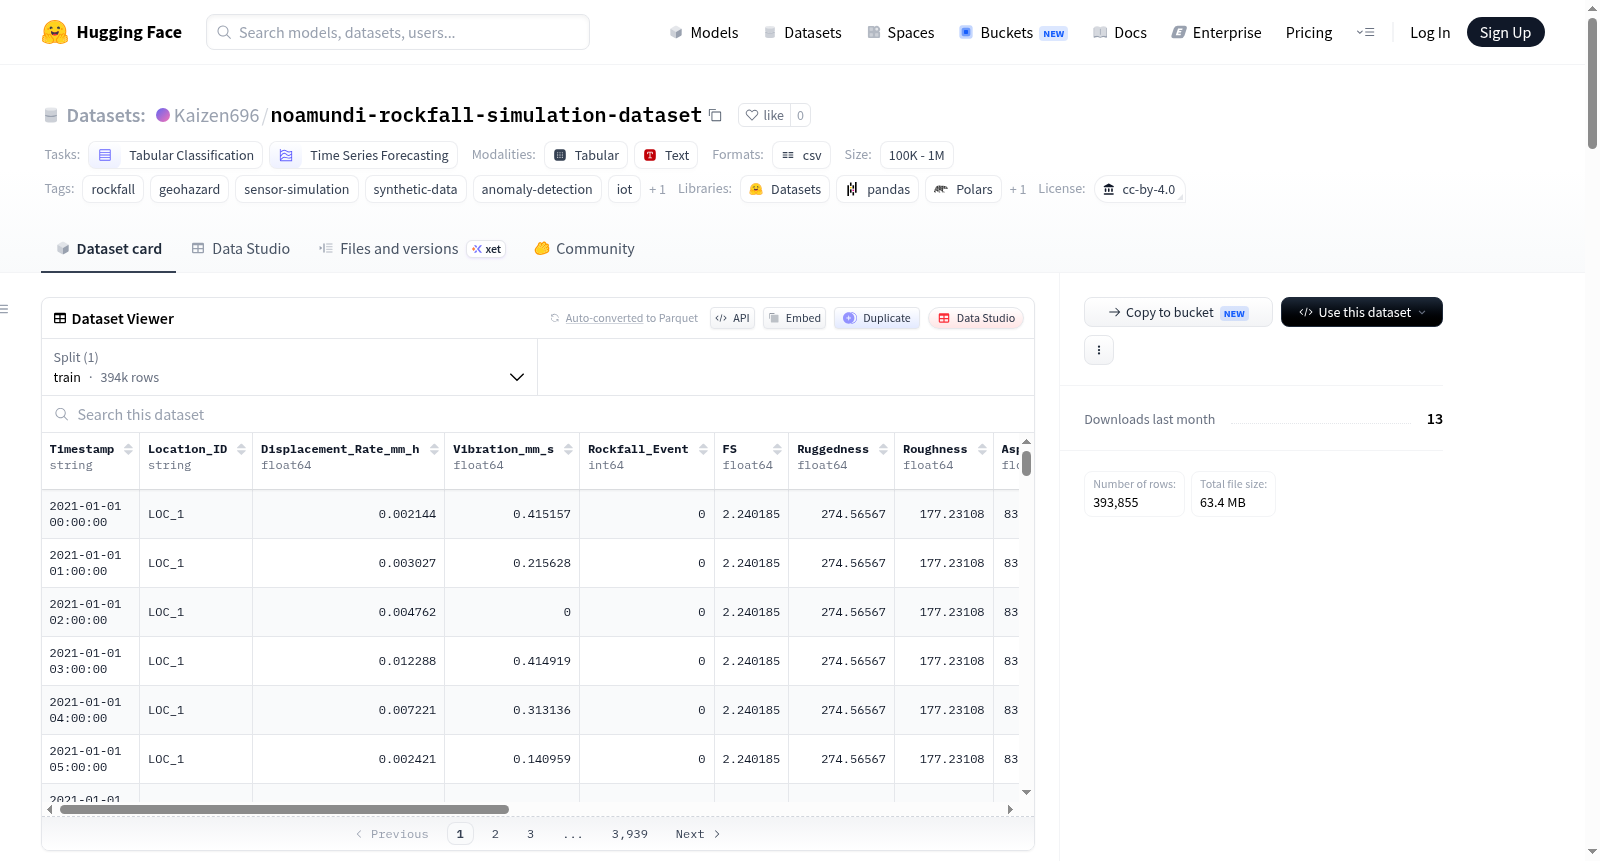
Task: Focus the top search models field
Action: (398, 32)
